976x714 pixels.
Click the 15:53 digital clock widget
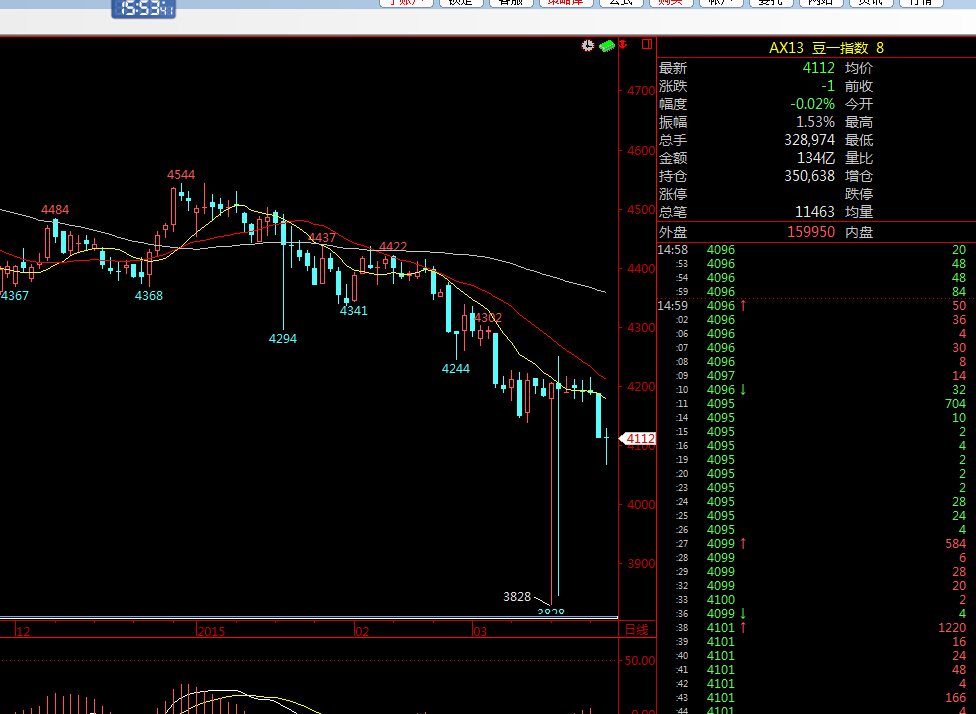click(142, 9)
